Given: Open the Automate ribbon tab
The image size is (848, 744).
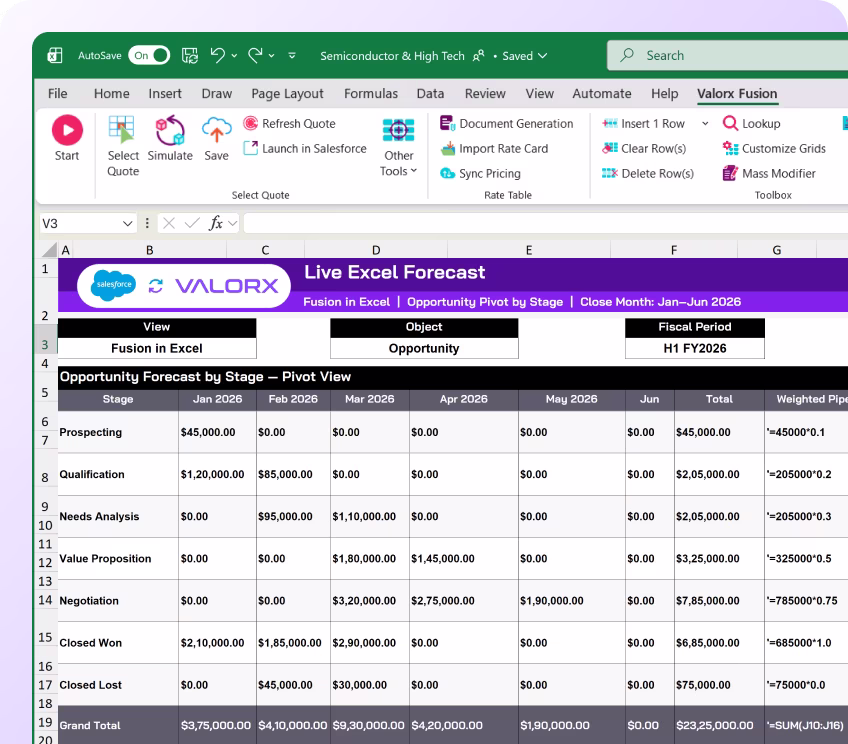Looking at the screenshot, I should pos(601,94).
